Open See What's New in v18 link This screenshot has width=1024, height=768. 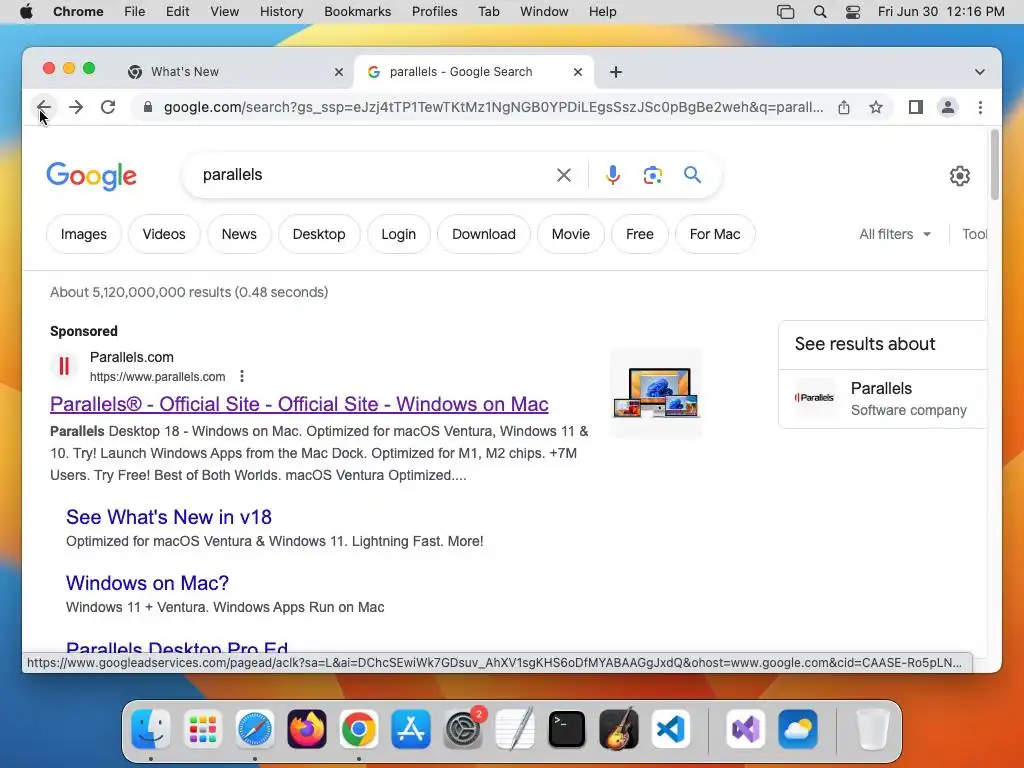coord(168,517)
